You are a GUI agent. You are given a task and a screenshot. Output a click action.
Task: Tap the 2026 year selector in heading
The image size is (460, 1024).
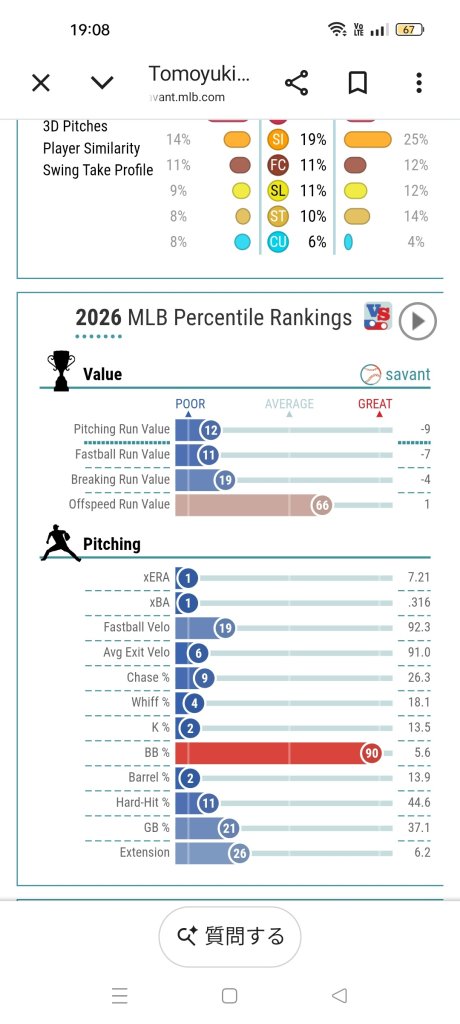pyautogui.click(x=99, y=318)
